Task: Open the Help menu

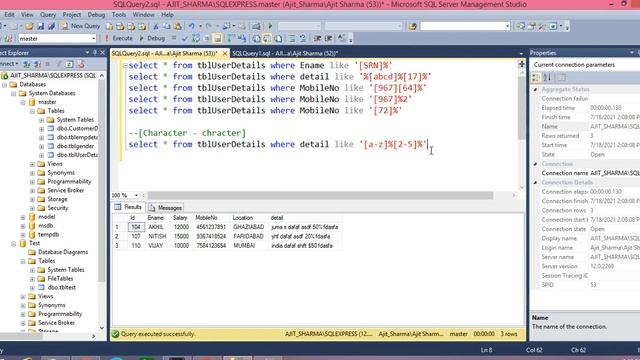Action: tap(167, 15)
